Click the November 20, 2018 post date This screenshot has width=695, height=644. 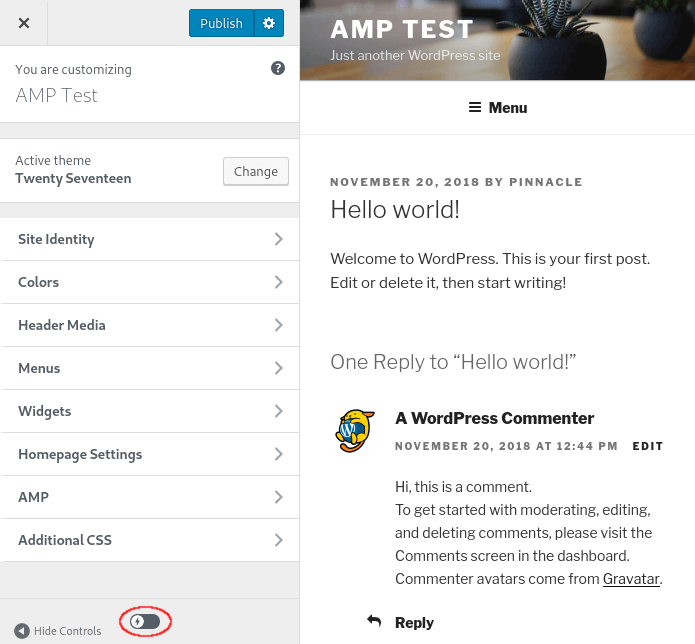(405, 182)
